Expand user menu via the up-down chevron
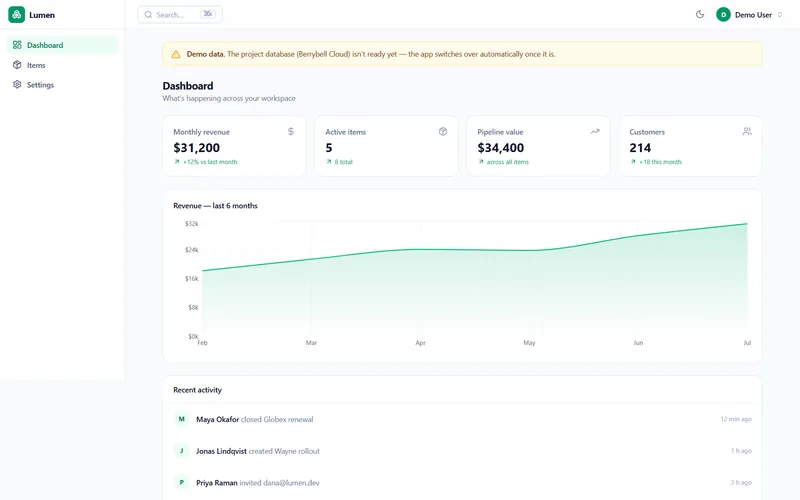The width and height of the screenshot is (800, 500). tap(780, 15)
